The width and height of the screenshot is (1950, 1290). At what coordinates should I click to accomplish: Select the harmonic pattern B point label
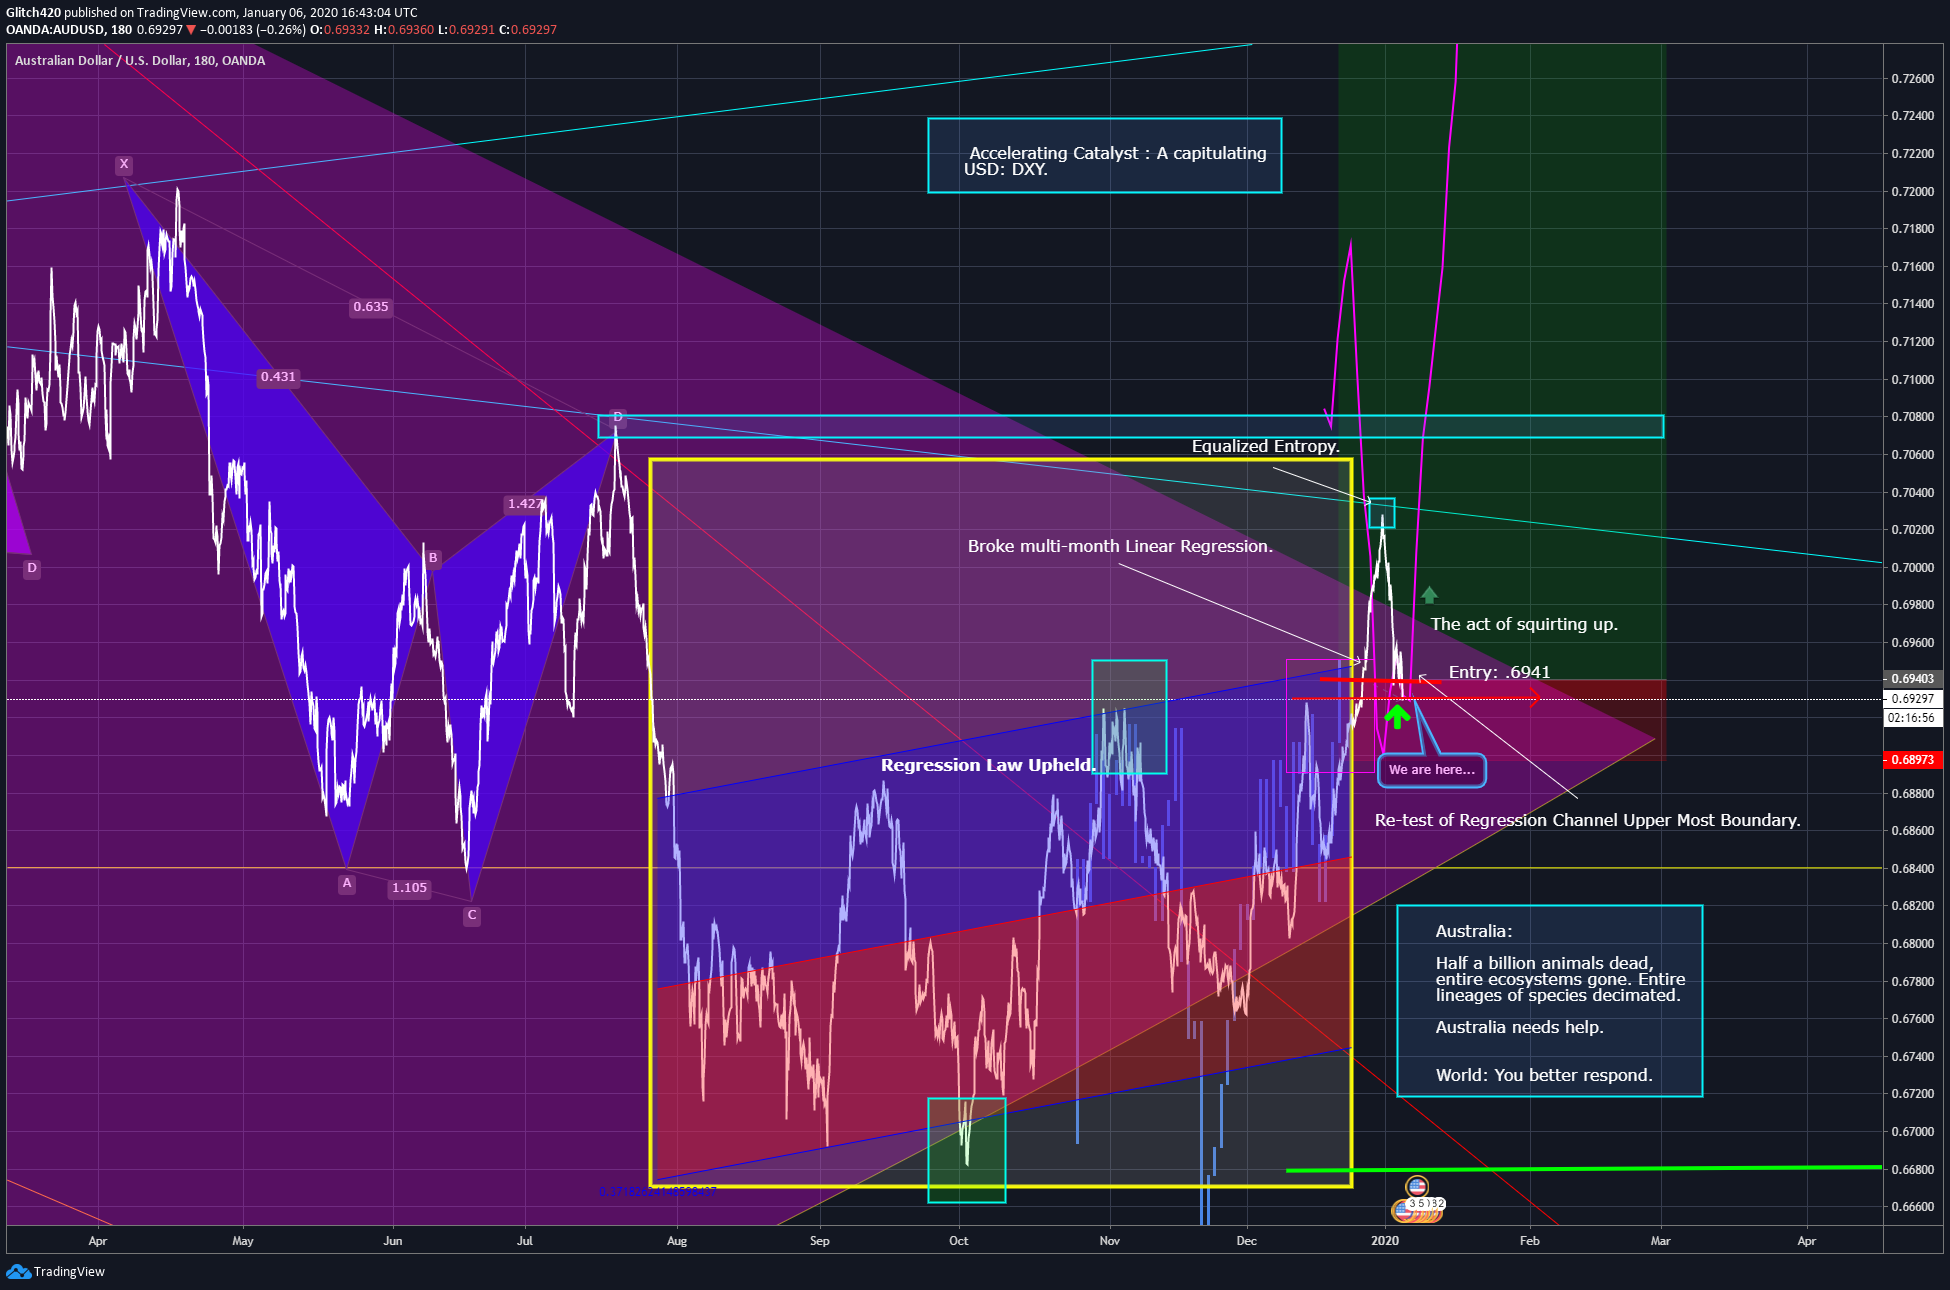tap(433, 558)
